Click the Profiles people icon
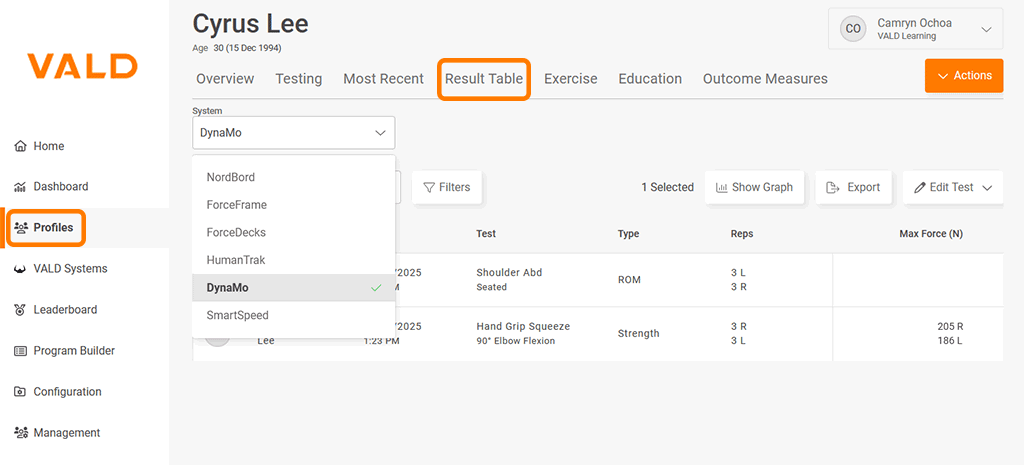 click(21, 228)
